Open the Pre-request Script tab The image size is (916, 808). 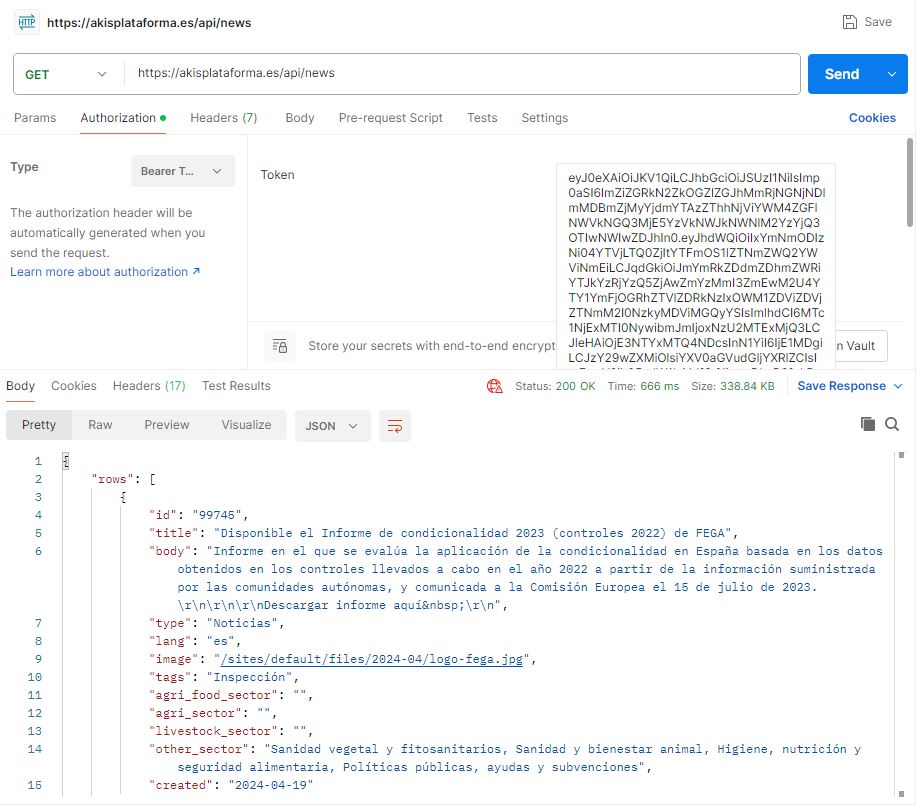click(x=390, y=118)
